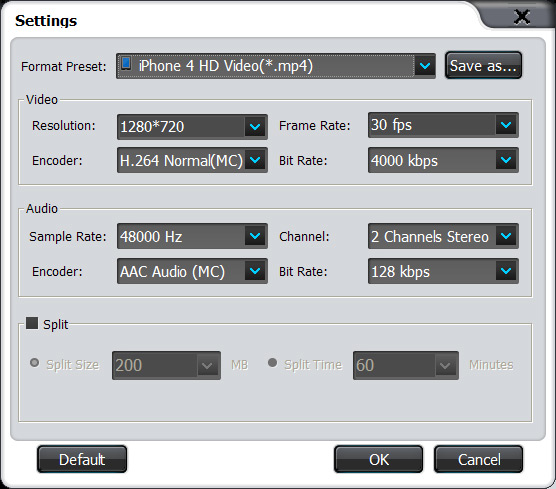Viewport: 556px width, 489px height.
Task: Click the Split Time 60 minutes field
Action: [406, 365]
